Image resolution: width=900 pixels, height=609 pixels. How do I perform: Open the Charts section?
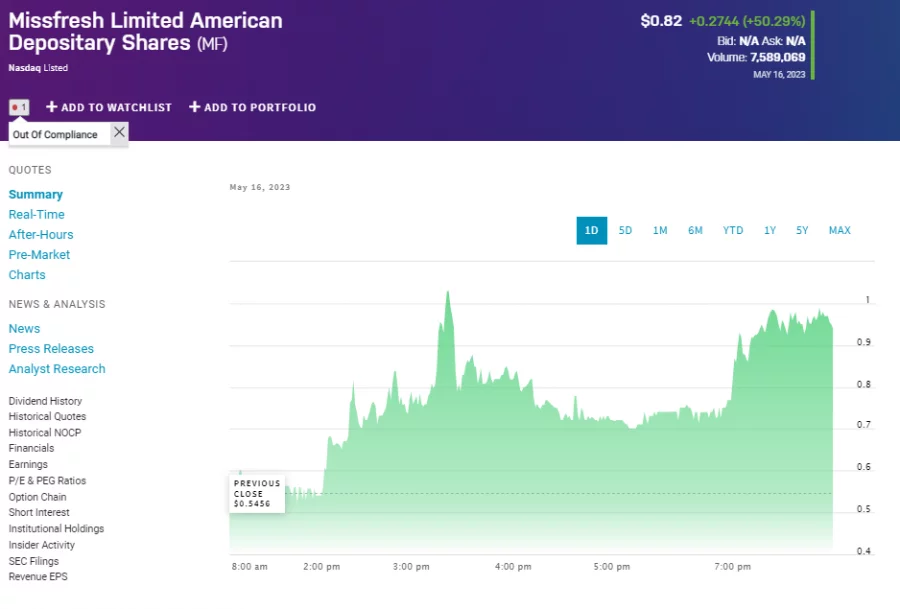[x=27, y=274]
